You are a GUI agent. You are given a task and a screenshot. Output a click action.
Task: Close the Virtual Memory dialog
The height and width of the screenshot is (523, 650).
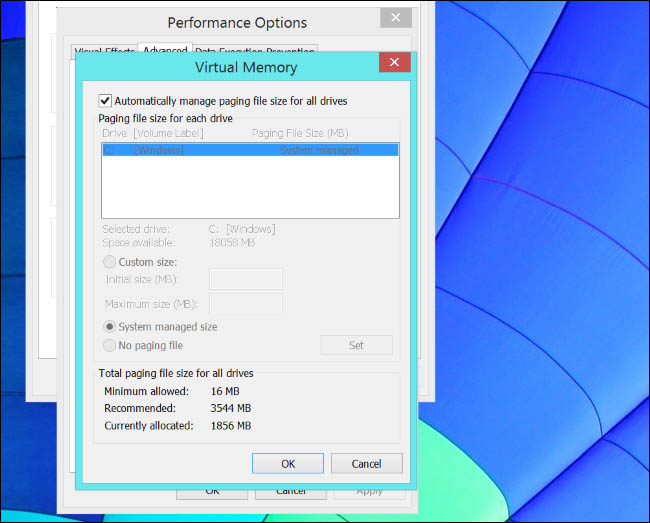click(x=394, y=62)
